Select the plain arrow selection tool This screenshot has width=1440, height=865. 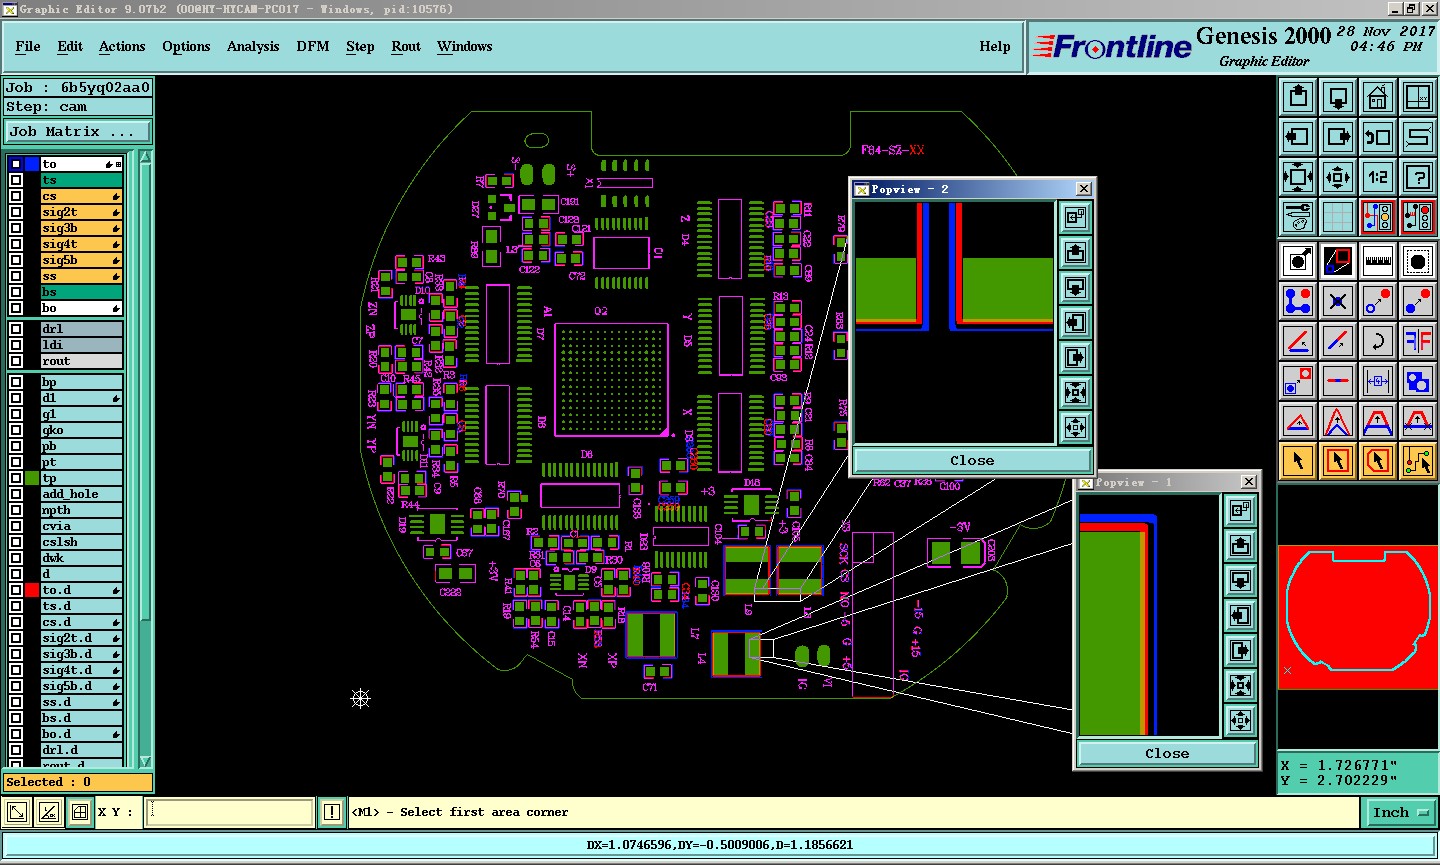(x=1298, y=461)
